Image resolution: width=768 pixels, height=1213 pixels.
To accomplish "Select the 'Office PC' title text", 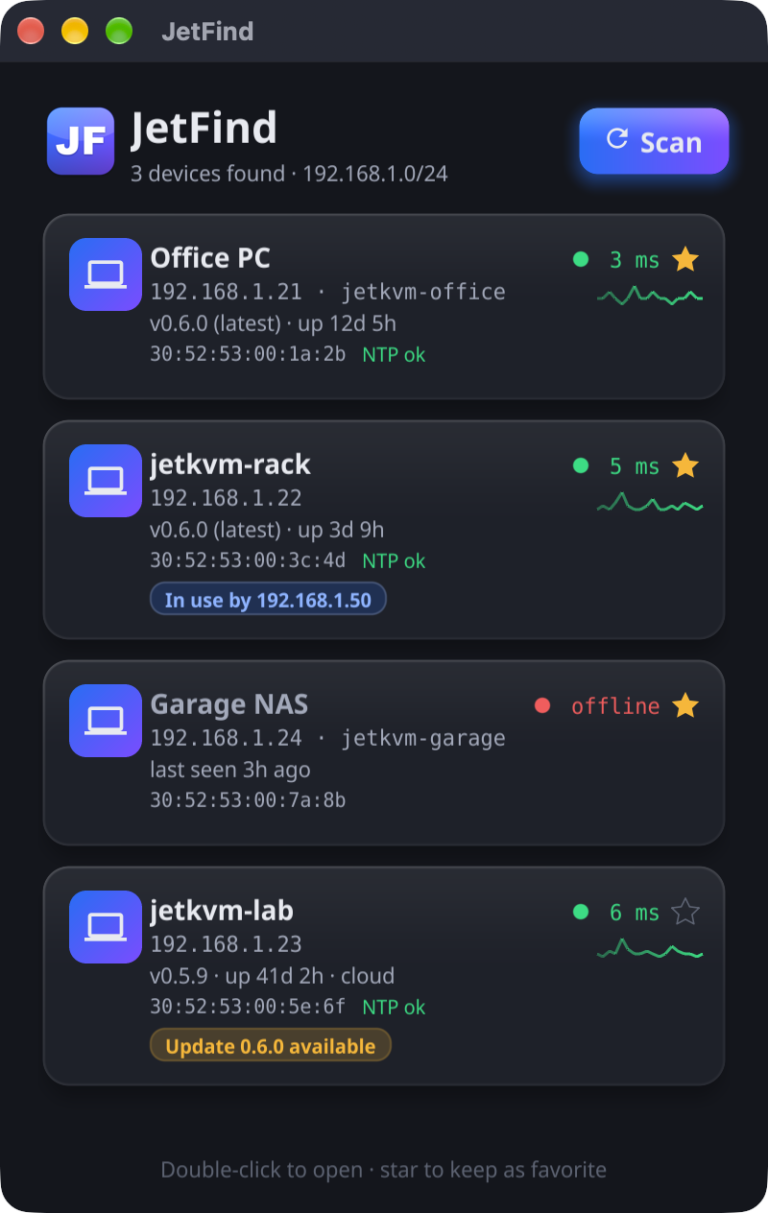I will tap(210, 258).
